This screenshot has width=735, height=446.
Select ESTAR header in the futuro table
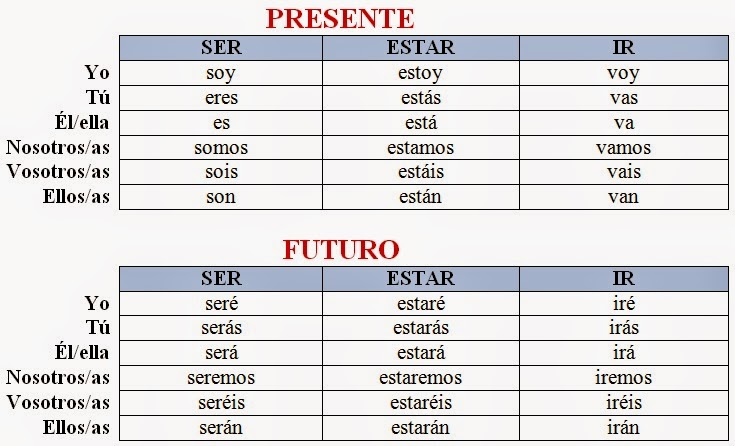click(420, 278)
